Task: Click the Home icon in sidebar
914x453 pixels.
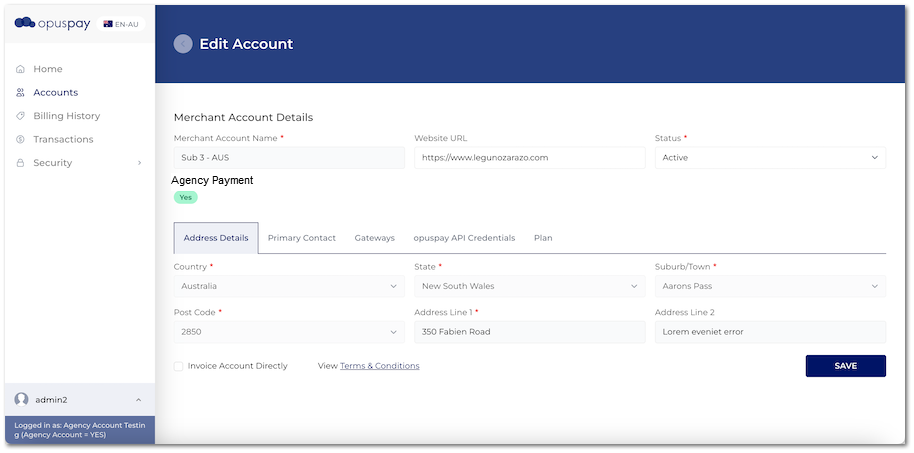Action: (21, 69)
